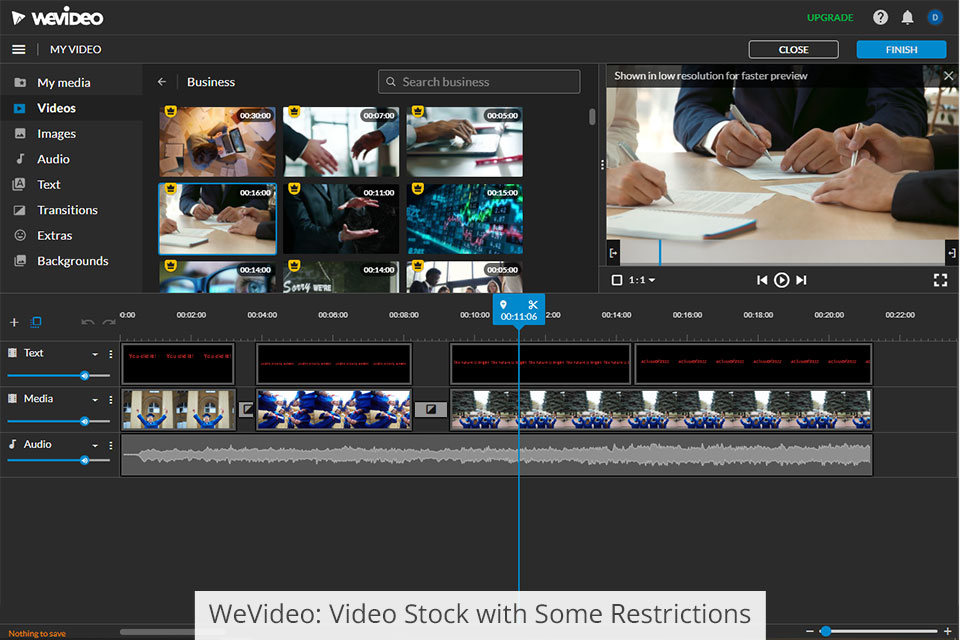Expand the Audio track dropdown

95,445
